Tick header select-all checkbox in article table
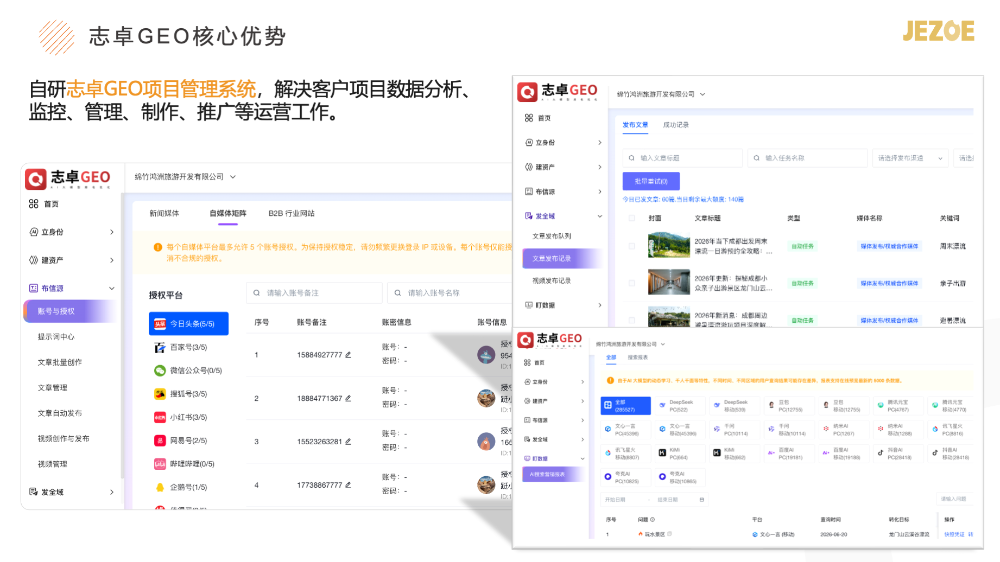The image size is (1000, 562). point(632,218)
